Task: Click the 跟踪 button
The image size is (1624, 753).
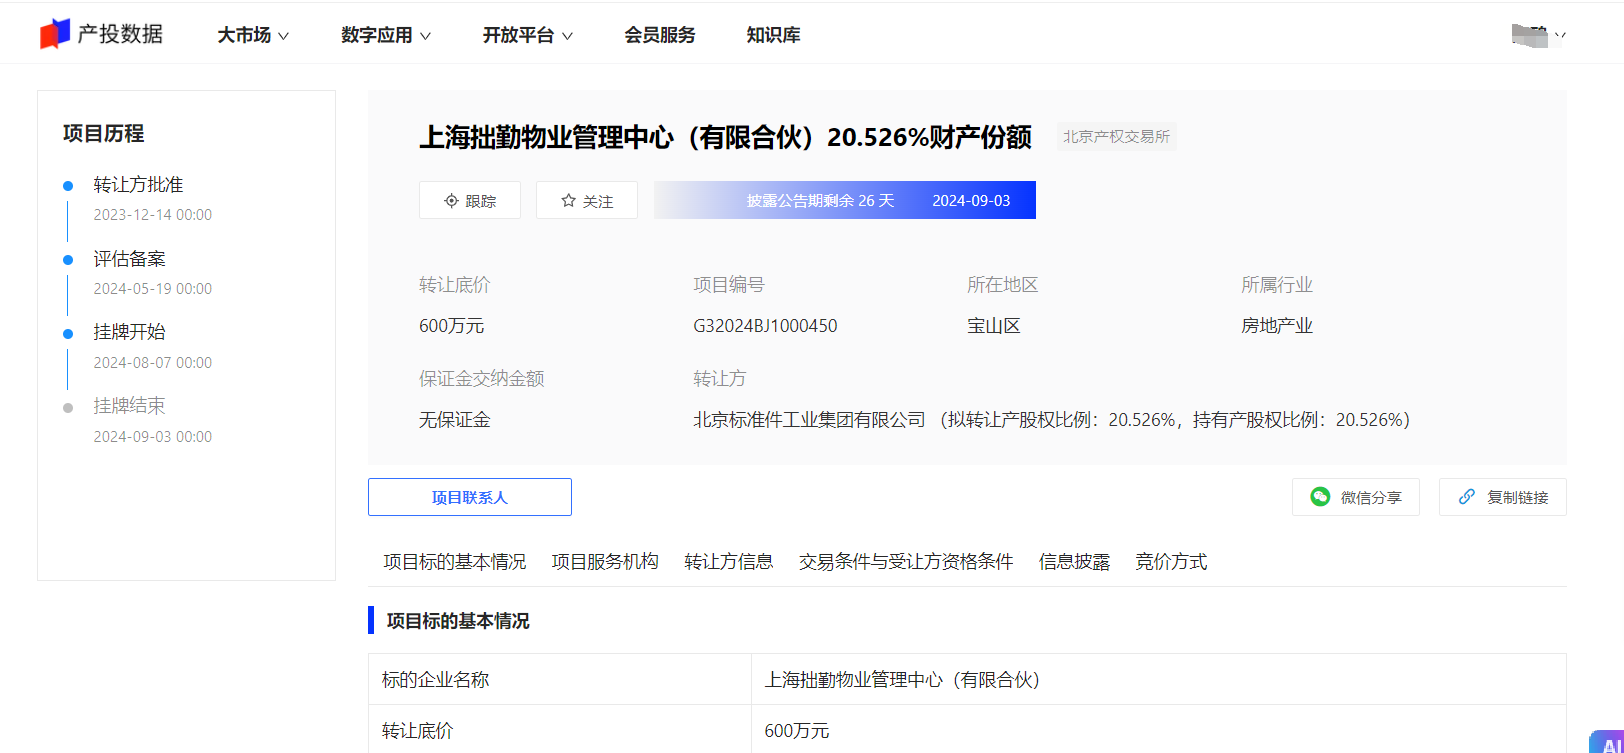Action: 470,200
